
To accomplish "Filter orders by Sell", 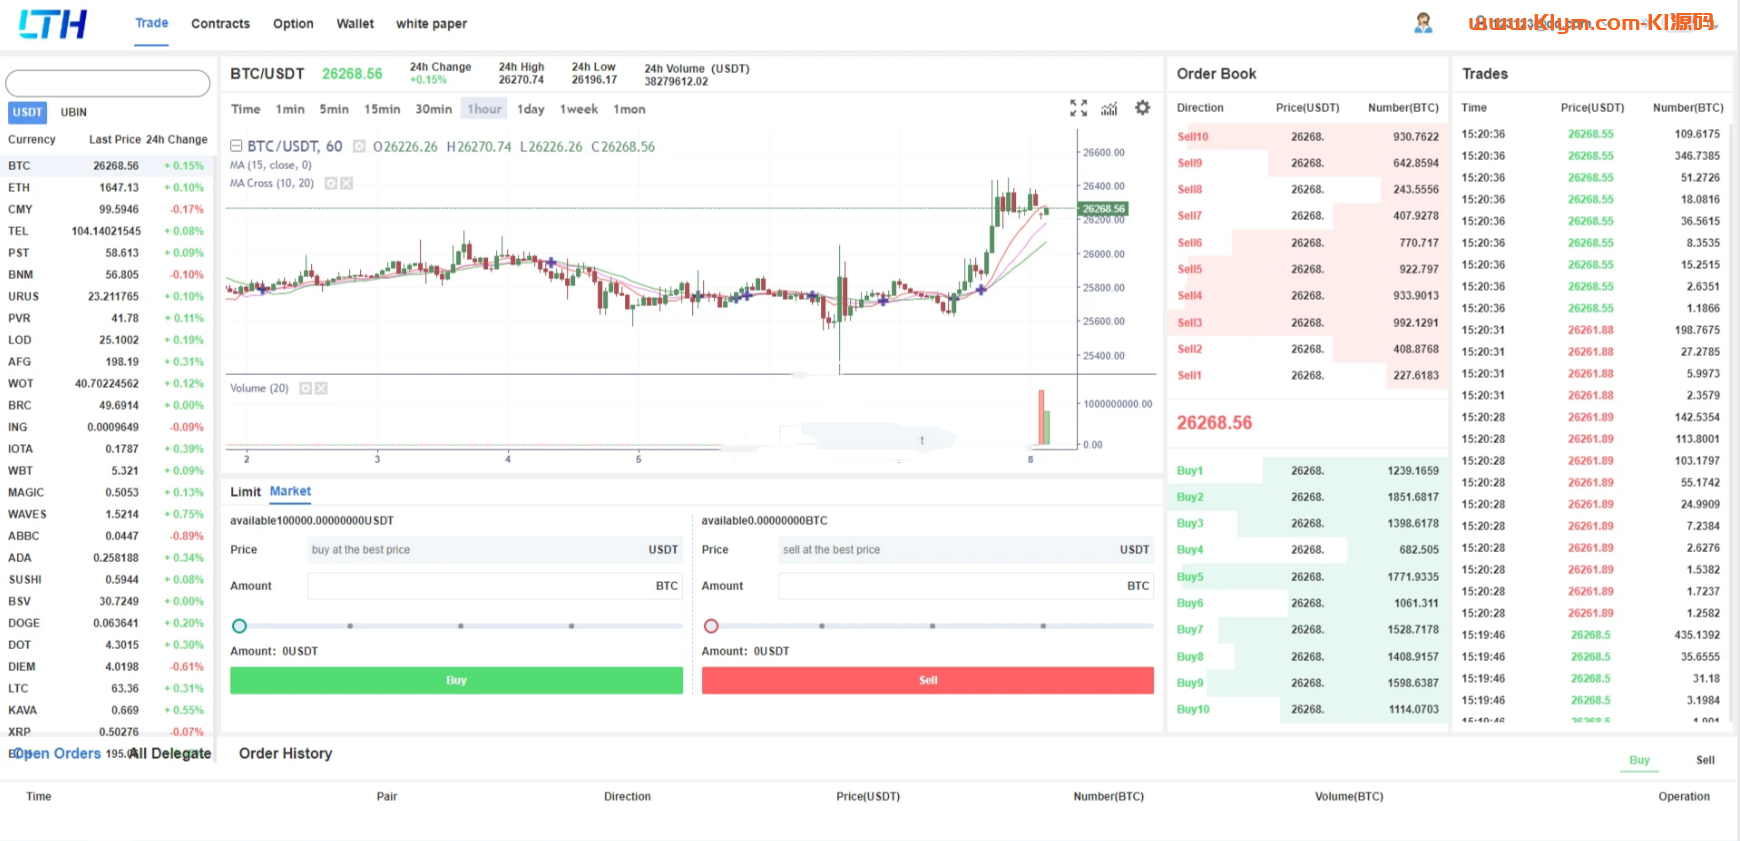I will point(1705,760).
